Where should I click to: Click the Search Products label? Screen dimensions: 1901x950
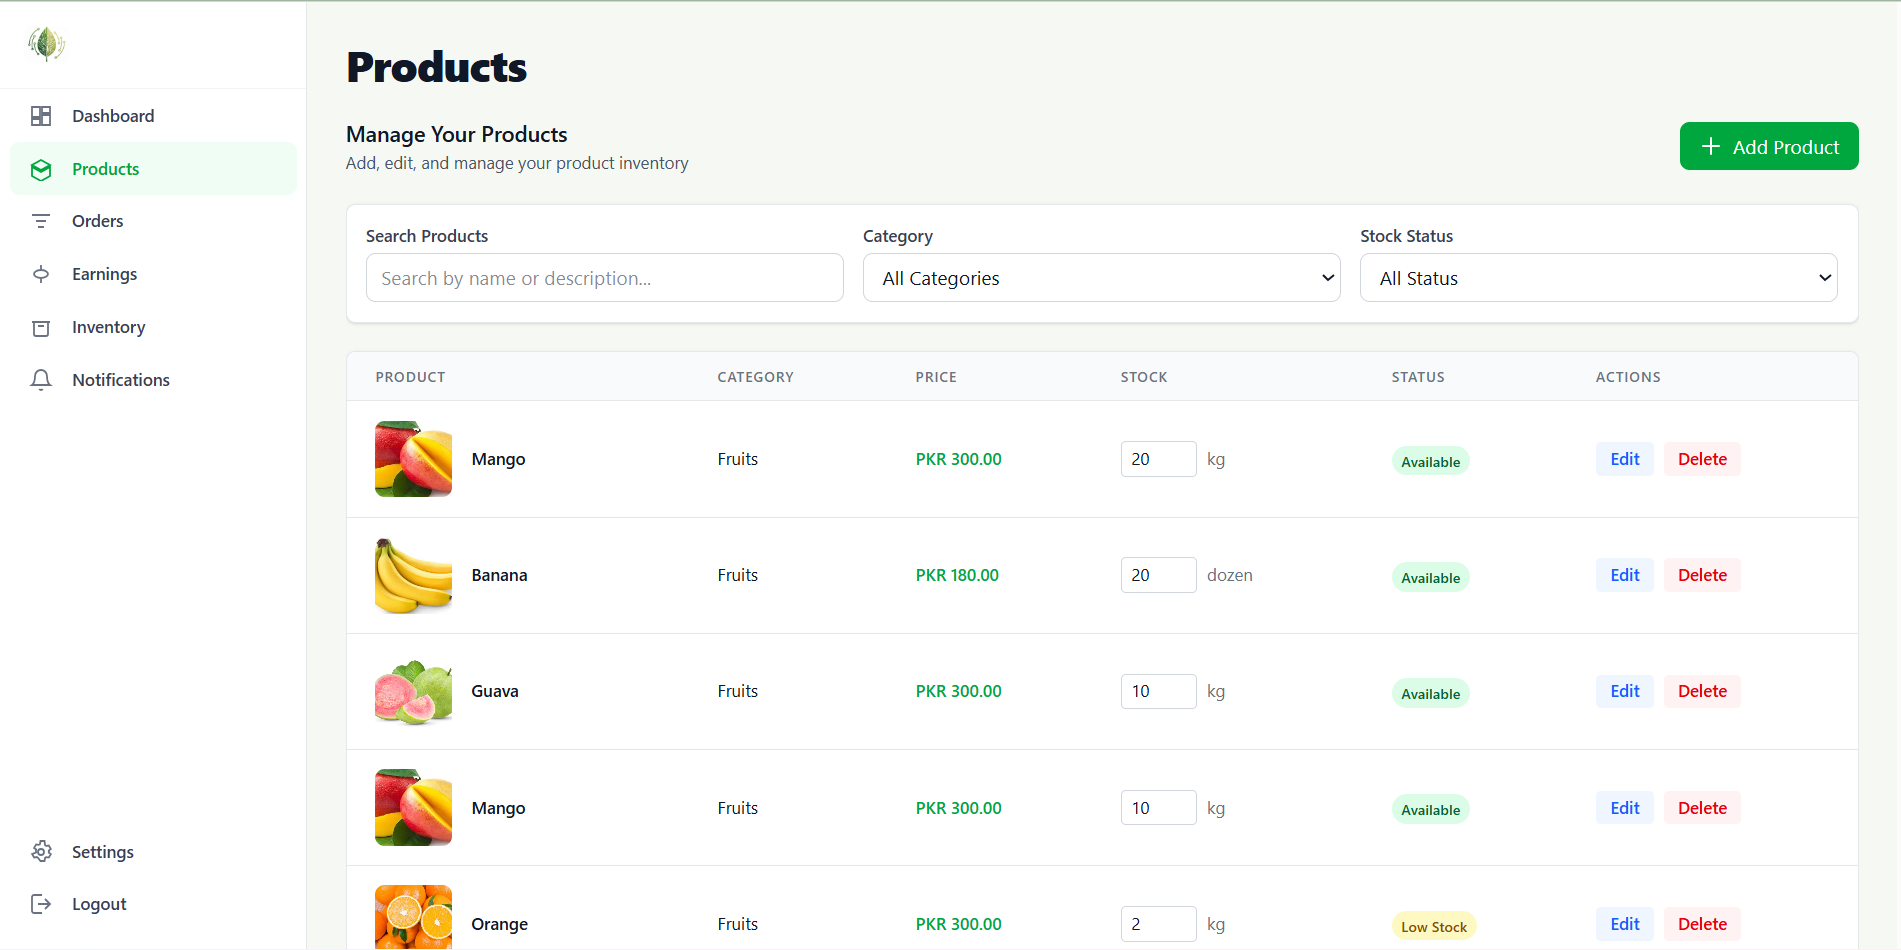coord(427,236)
